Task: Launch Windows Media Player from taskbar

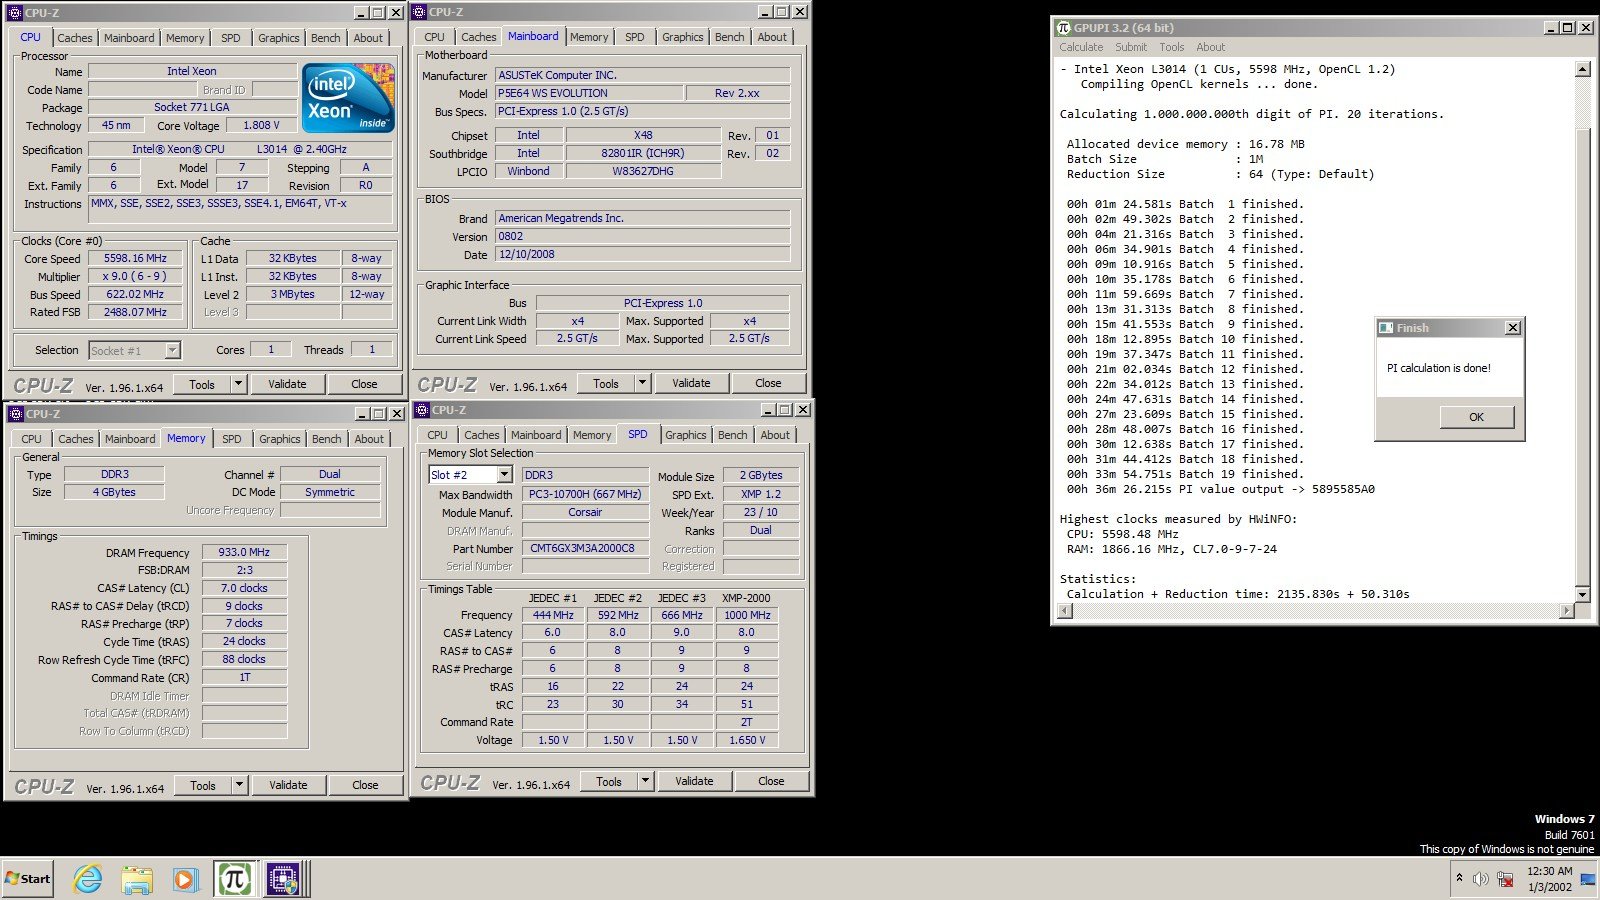Action: (x=185, y=879)
